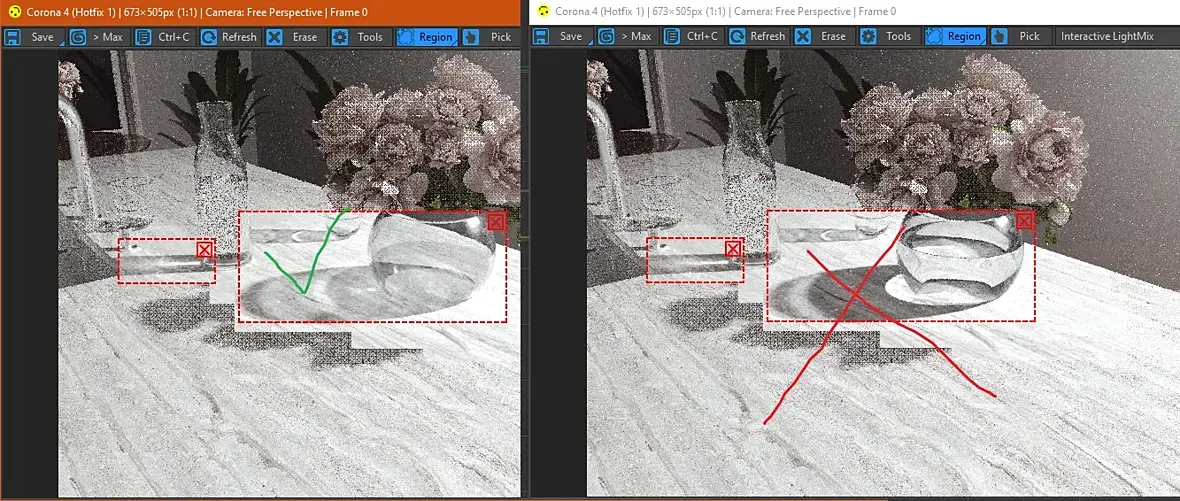The height and width of the screenshot is (501, 1180).
Task: Delete the small render region in left window
Action: click(x=205, y=249)
